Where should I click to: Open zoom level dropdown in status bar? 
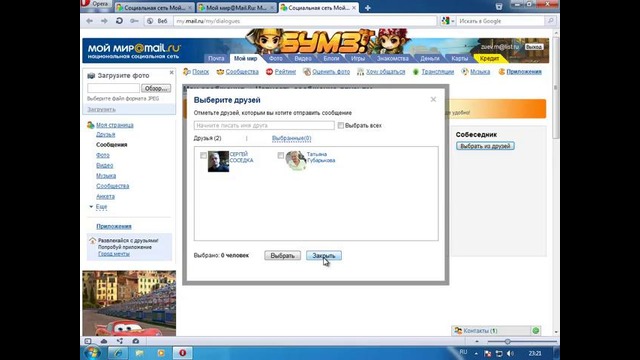[477, 341]
